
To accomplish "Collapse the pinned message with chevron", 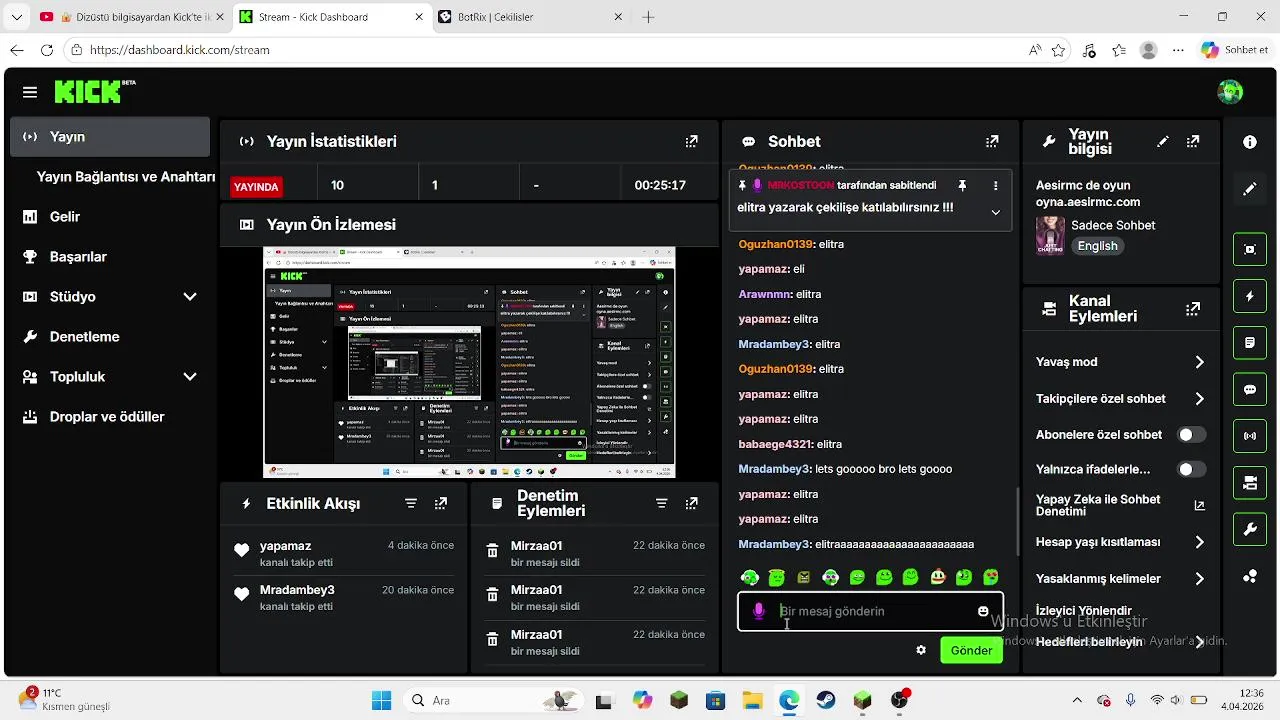I will tap(995, 212).
